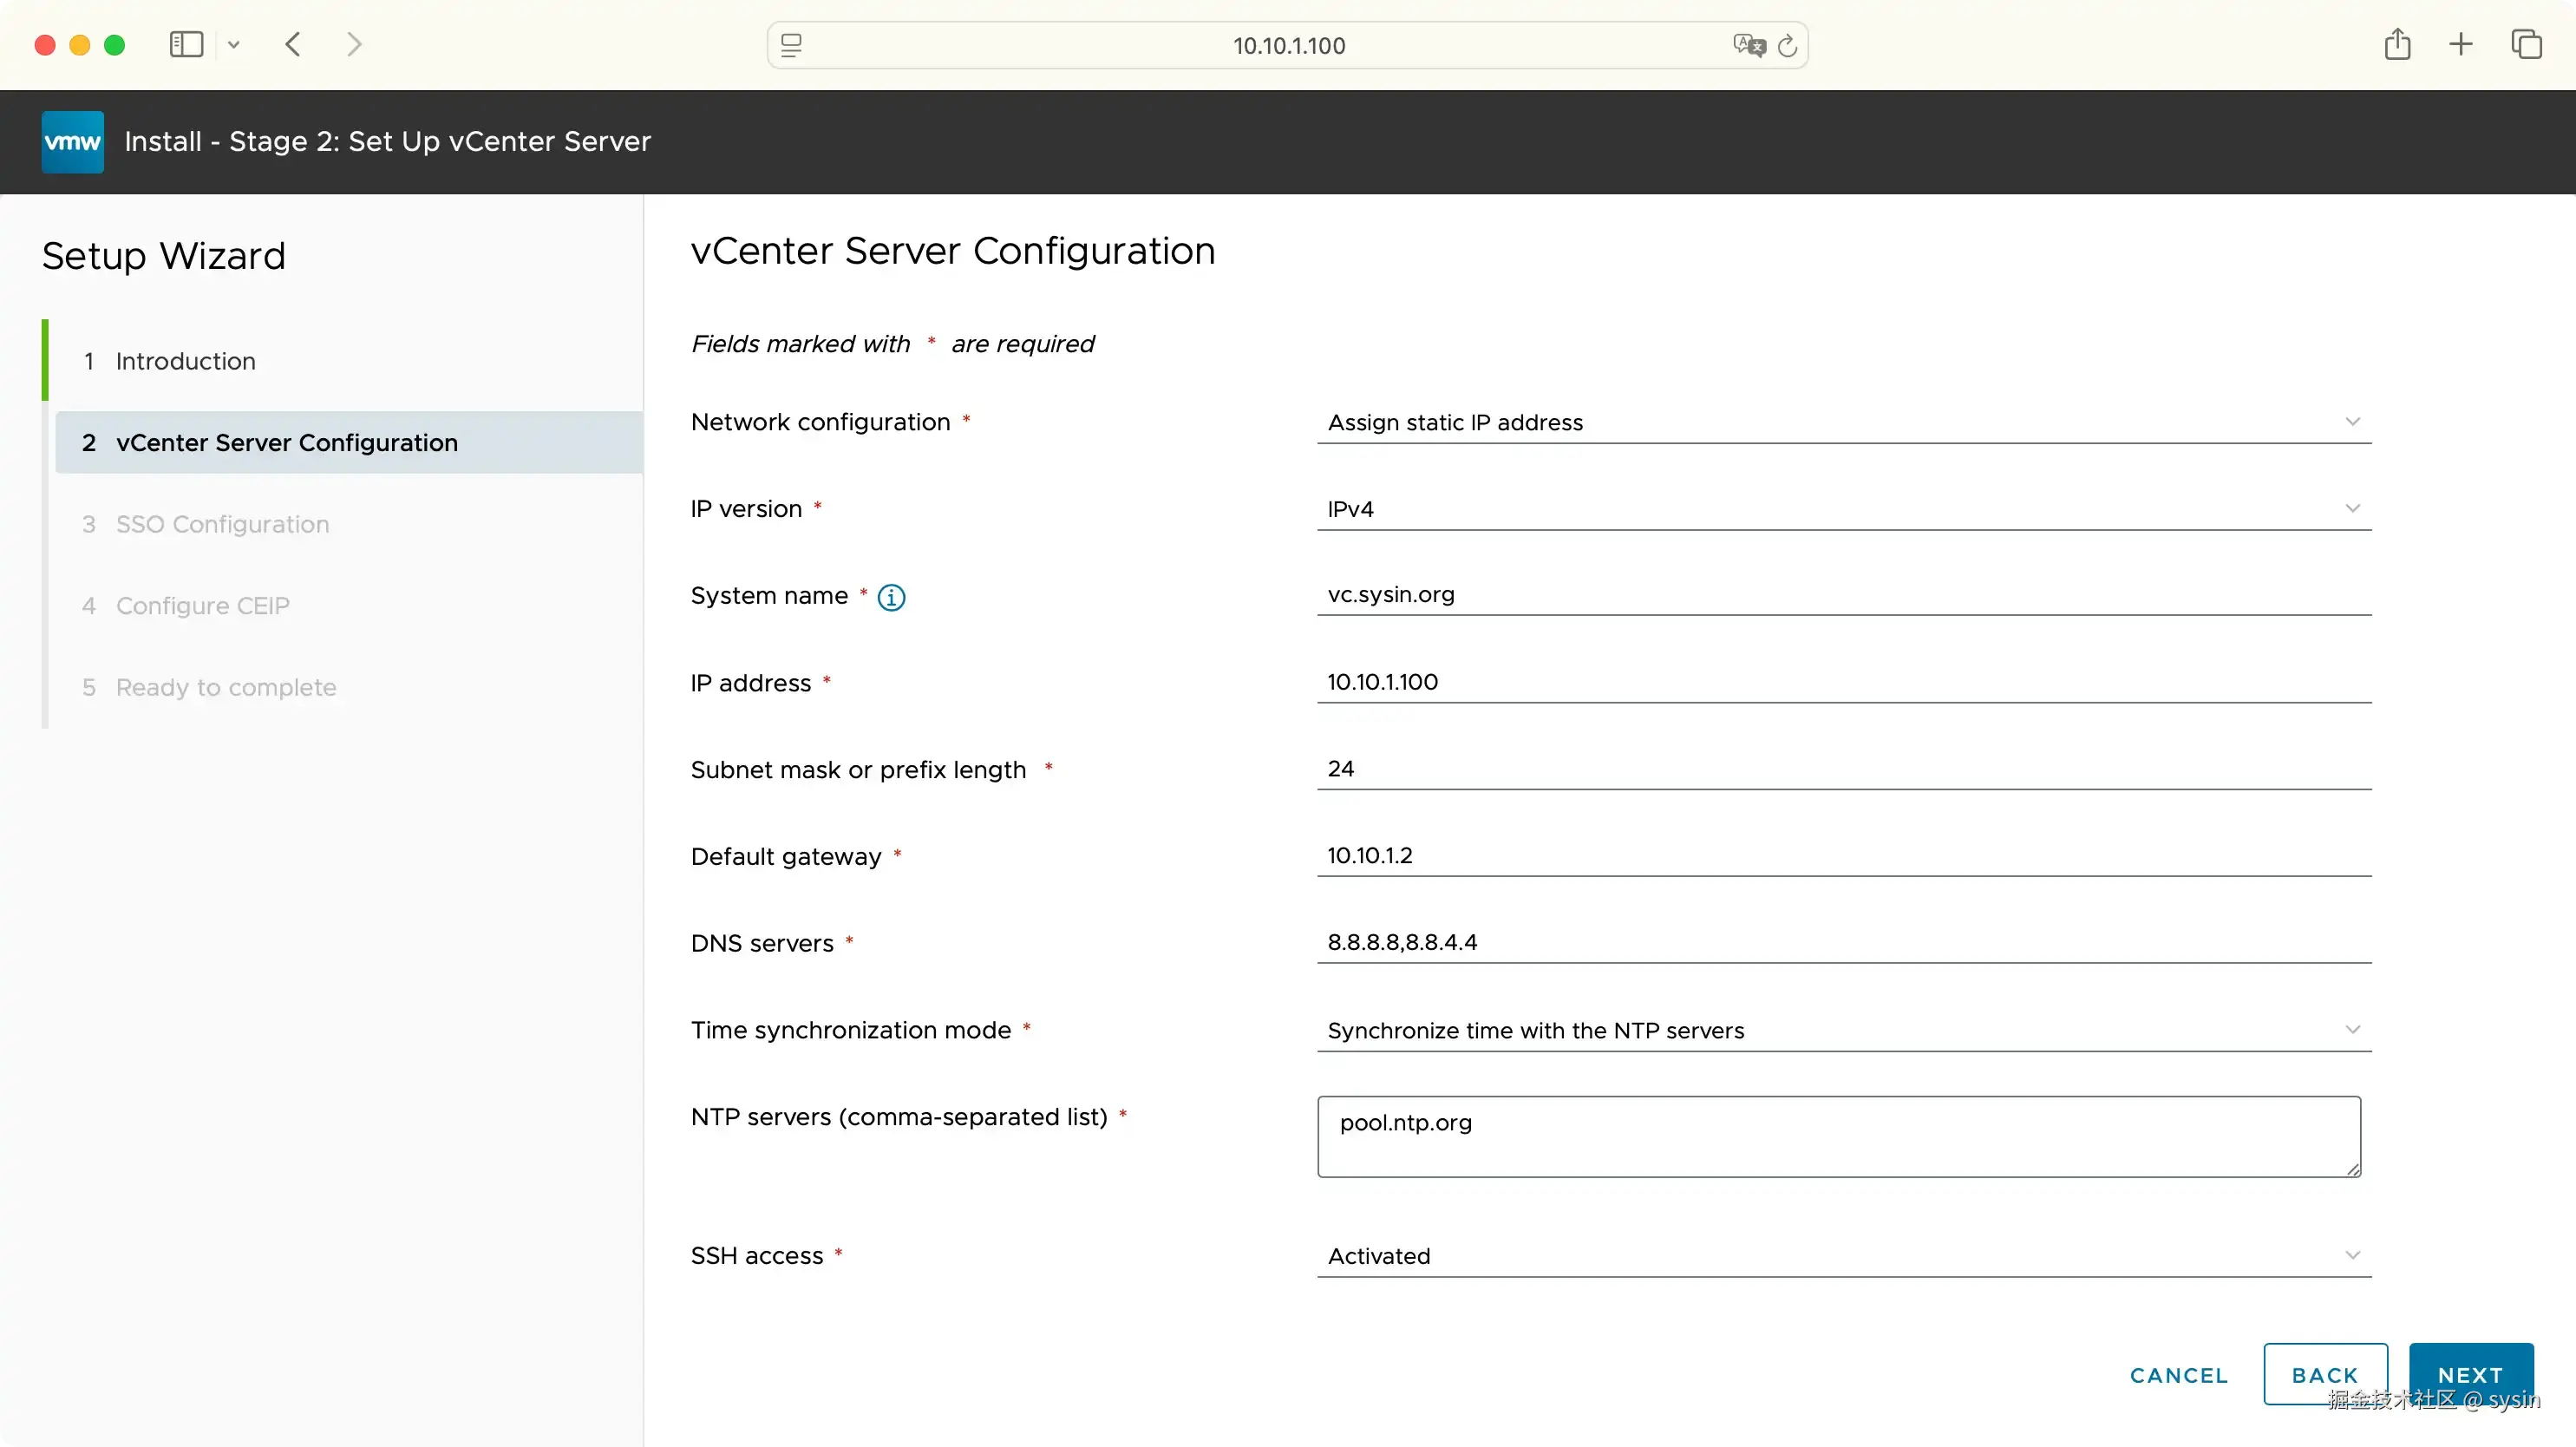
Task: Go to the Ready to complete step
Action: [225, 686]
